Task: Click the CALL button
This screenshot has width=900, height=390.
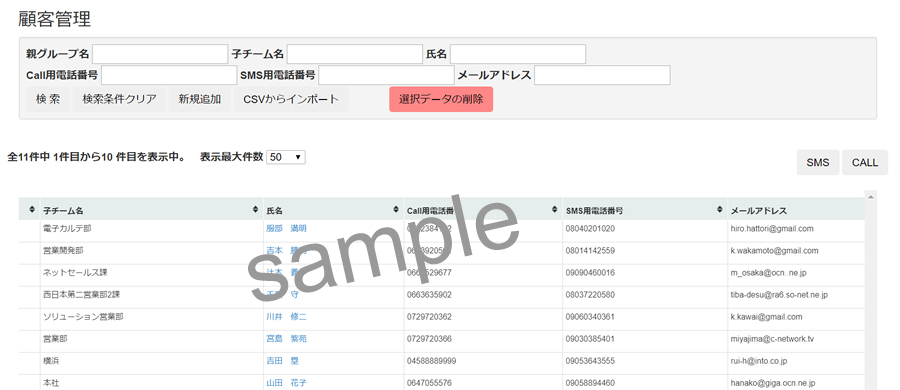Action: (865, 163)
